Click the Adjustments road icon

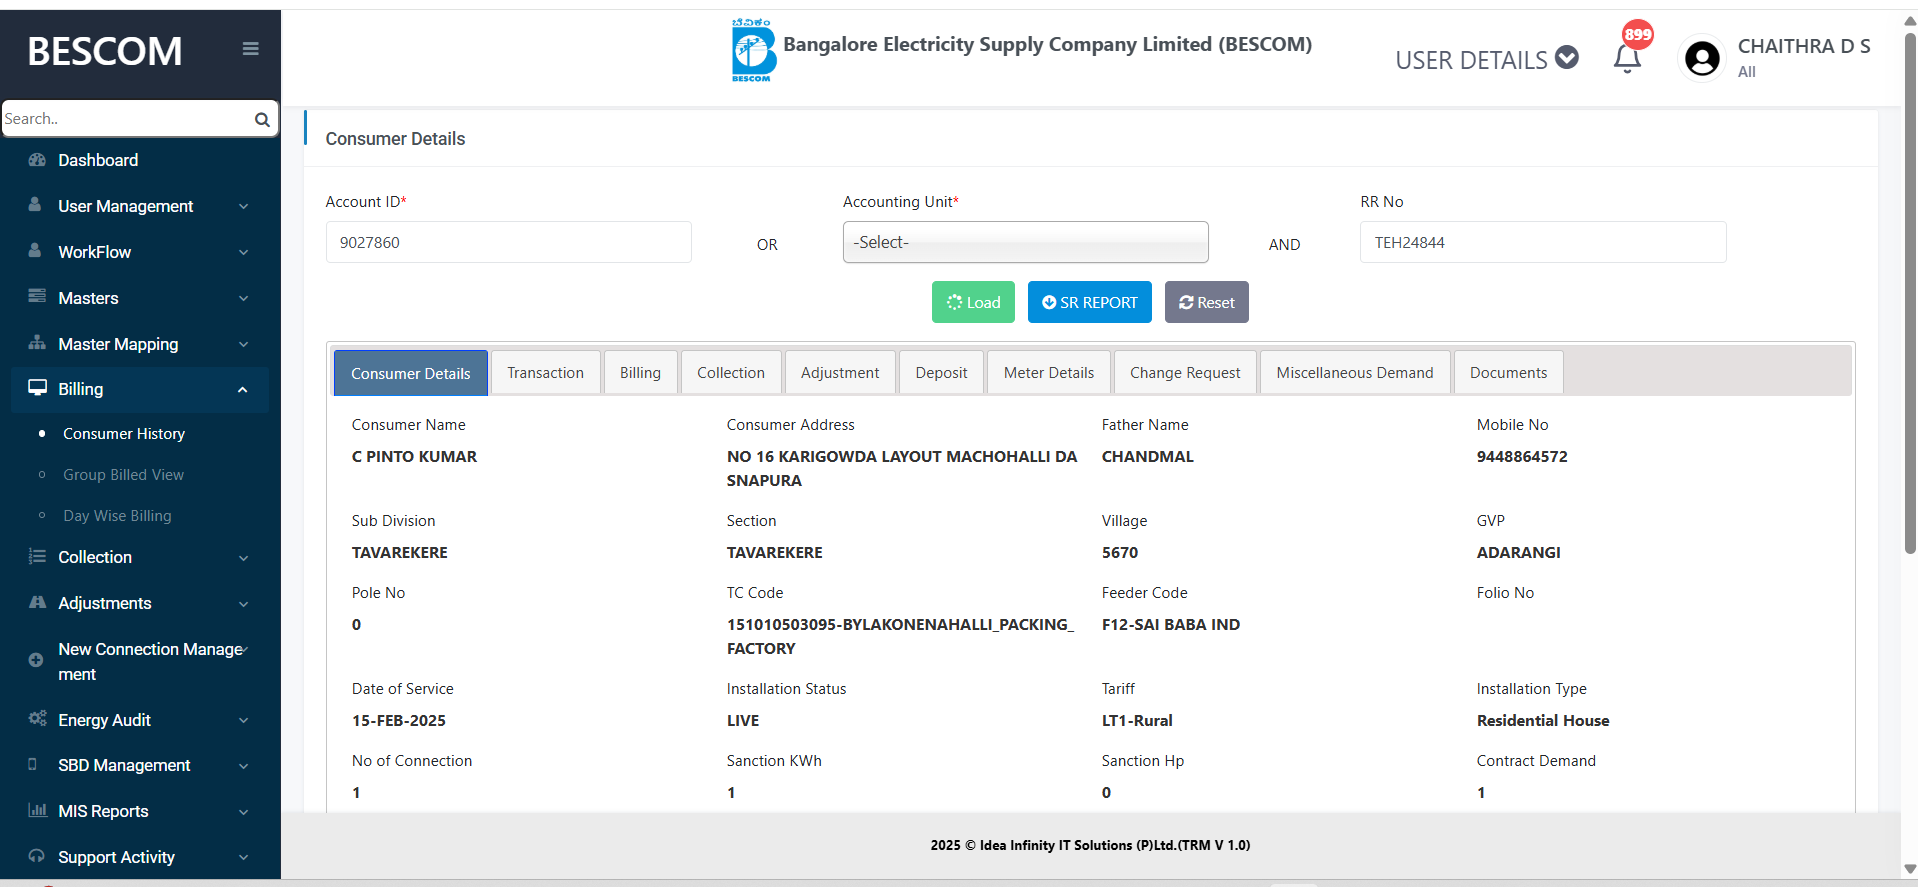coord(37,602)
